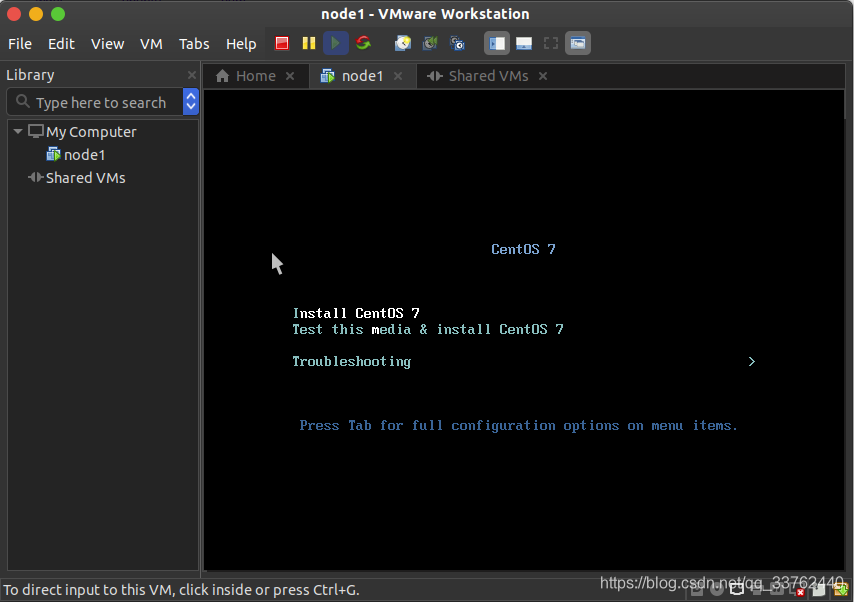Click the shared icon on Shared VMs tab
The width and height of the screenshot is (854, 602).
pyautogui.click(x=435, y=76)
